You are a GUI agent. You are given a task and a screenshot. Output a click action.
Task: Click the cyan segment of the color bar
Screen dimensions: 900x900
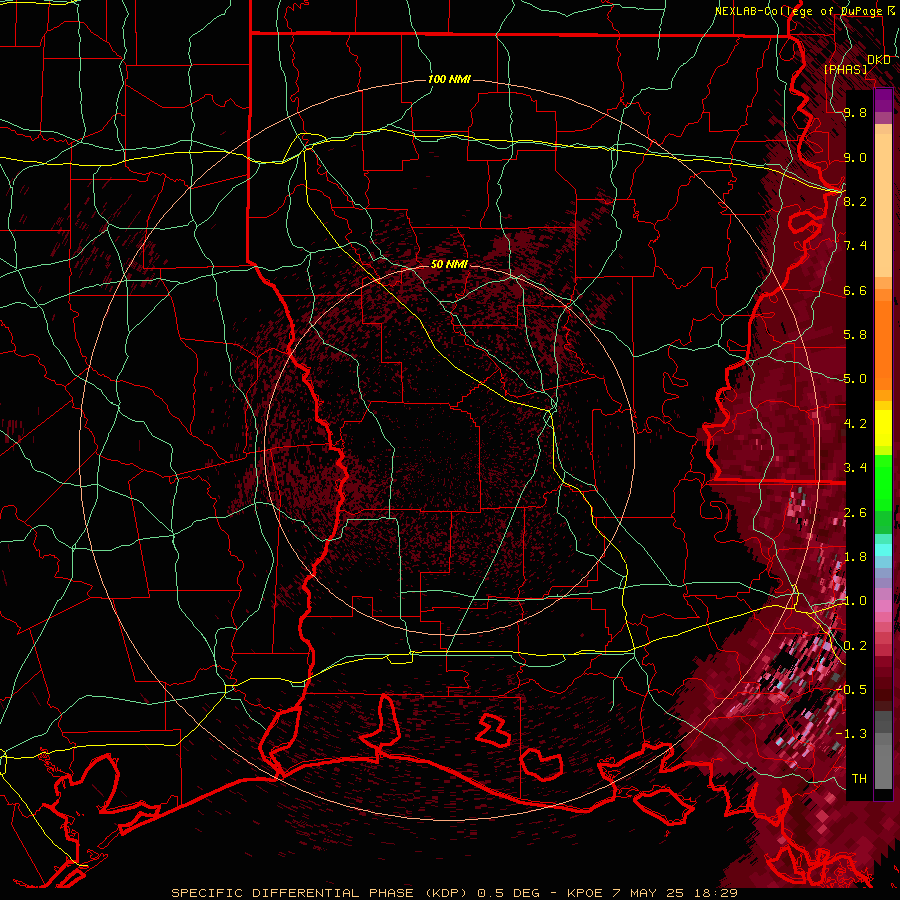pyautogui.click(x=883, y=550)
